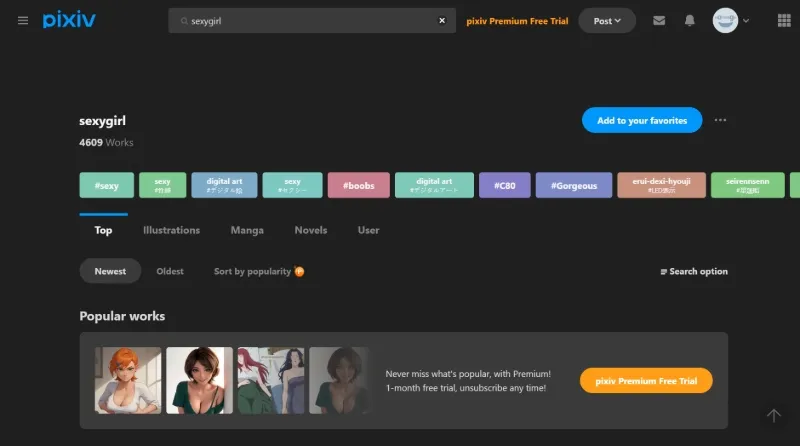Select the erui-dexi-hyouji tag chip
The image size is (800, 446).
coord(661,185)
